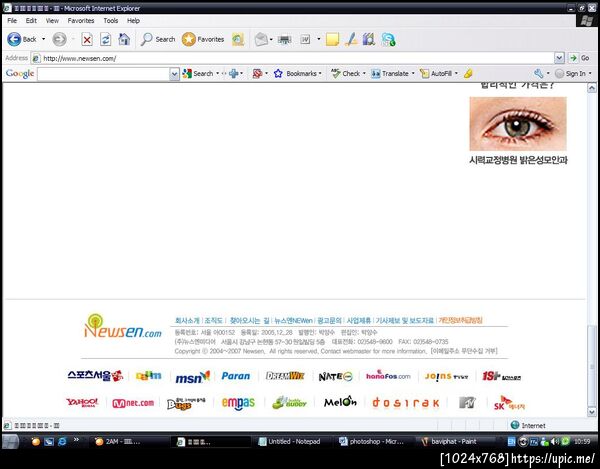
Task: Click the eye clinic advertisement image
Action: [x=518, y=124]
